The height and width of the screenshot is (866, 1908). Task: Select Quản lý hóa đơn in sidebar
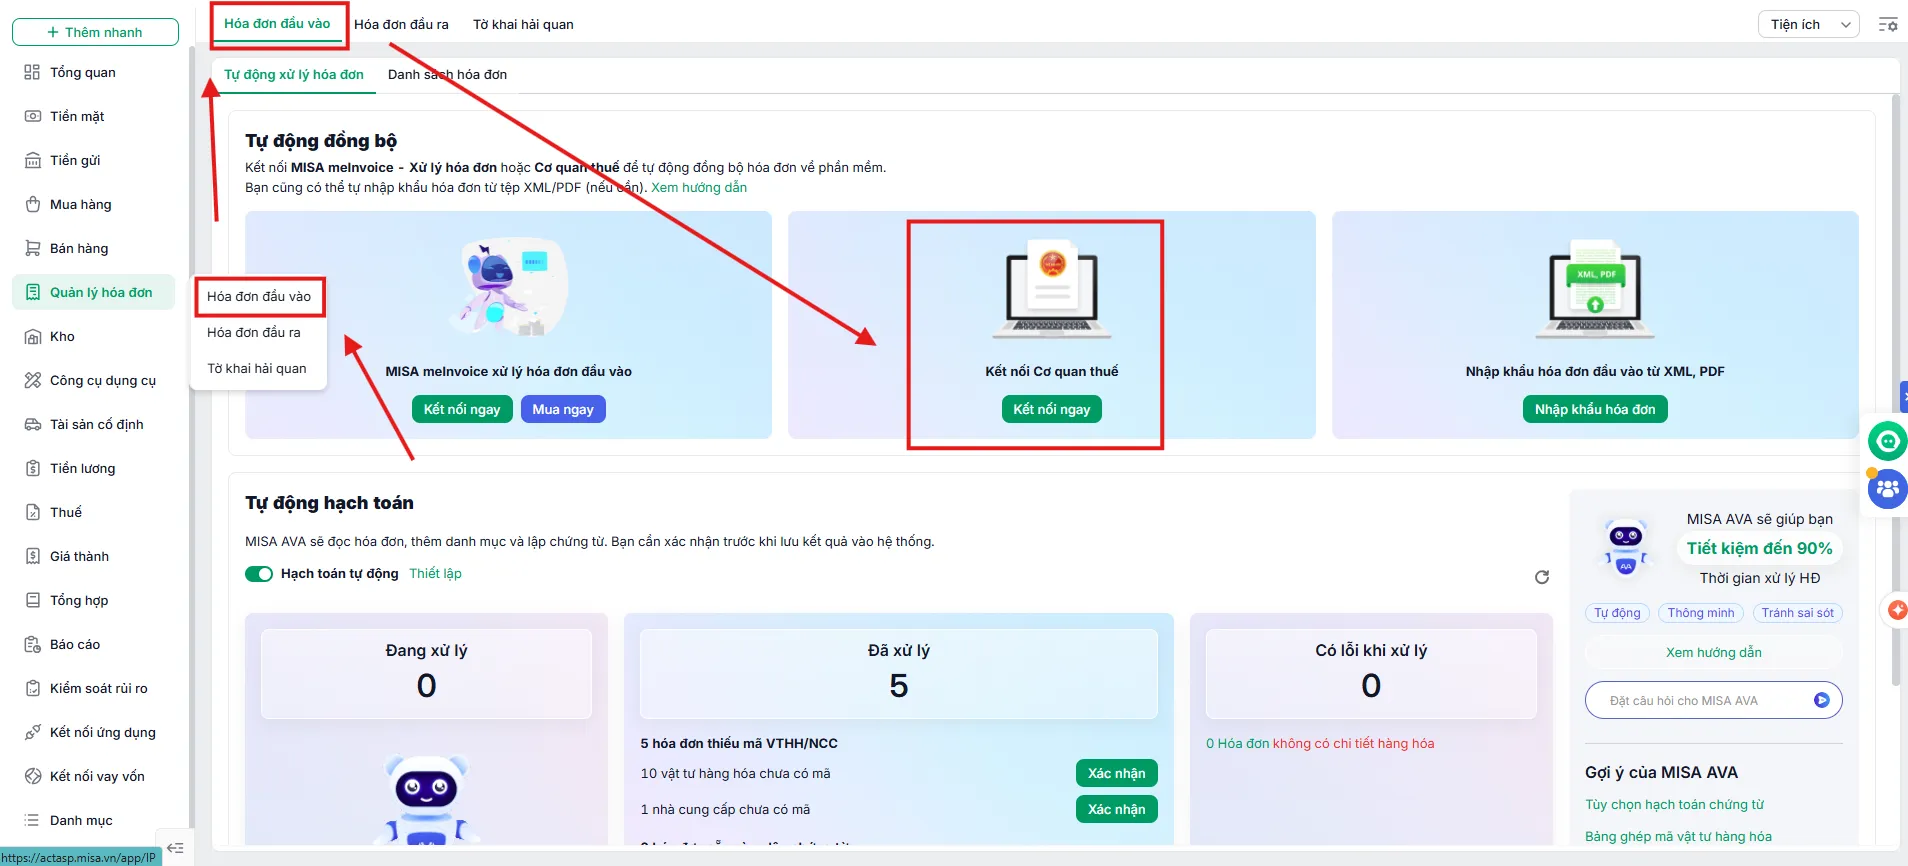pyautogui.click(x=95, y=292)
